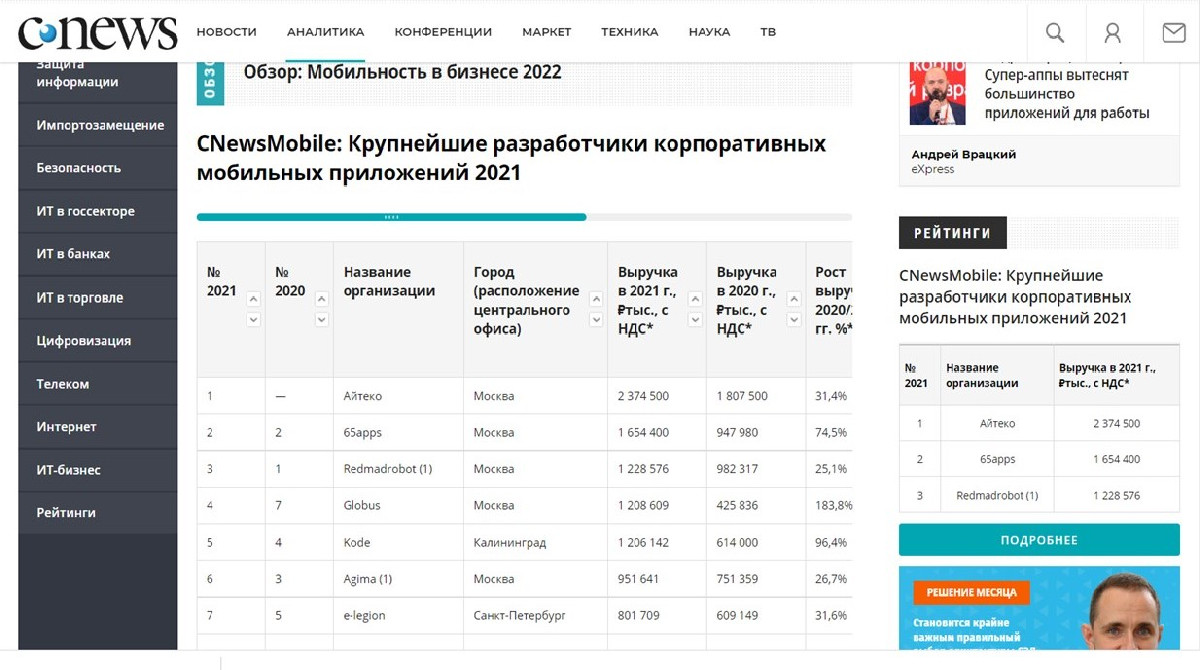The image size is (1200, 670).
Task: Click the Рейтинги header label
Action: (x=952, y=233)
